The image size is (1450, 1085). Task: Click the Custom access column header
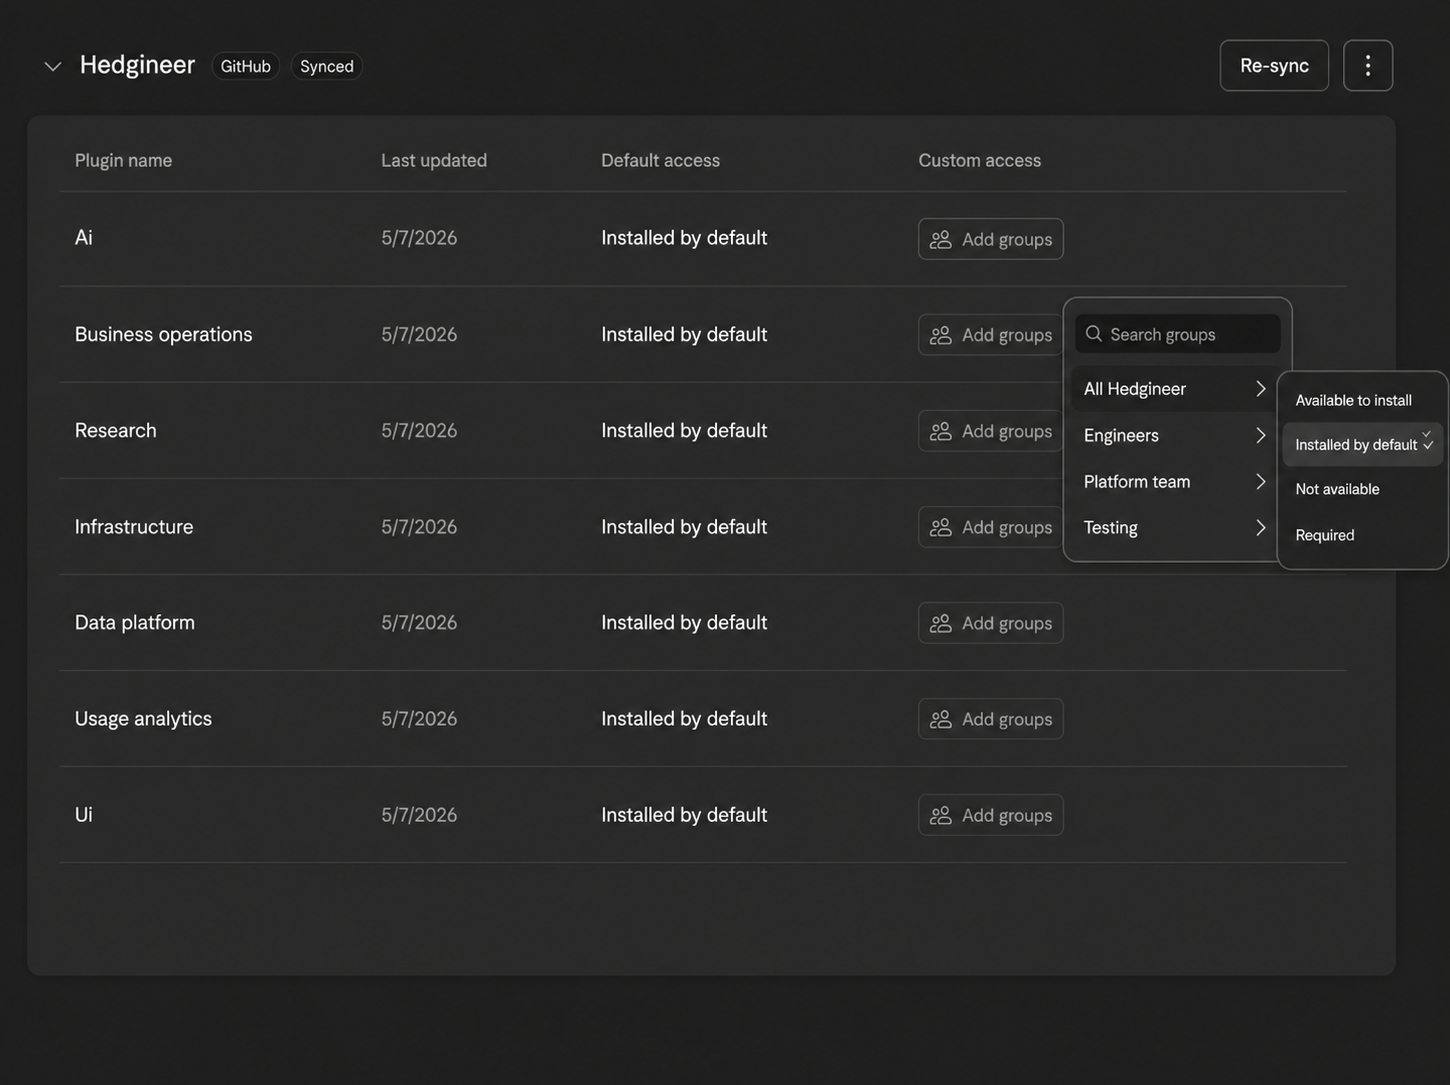(x=979, y=160)
